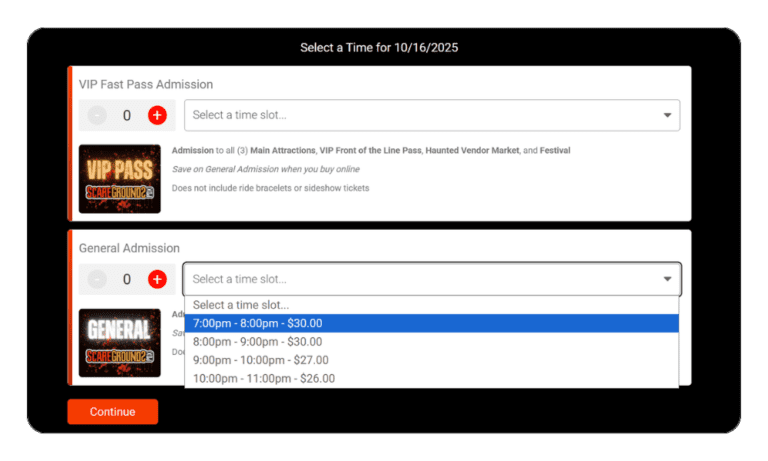
Task: Increase VIP Fast Pass ticket quantity
Action: coord(157,115)
